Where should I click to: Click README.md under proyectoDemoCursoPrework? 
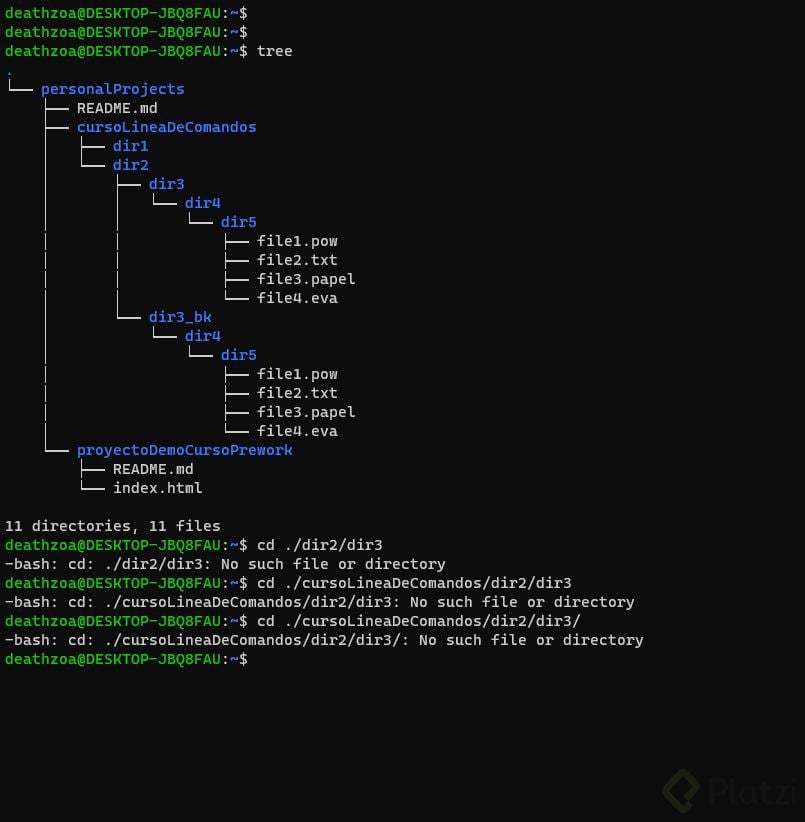[153, 469]
